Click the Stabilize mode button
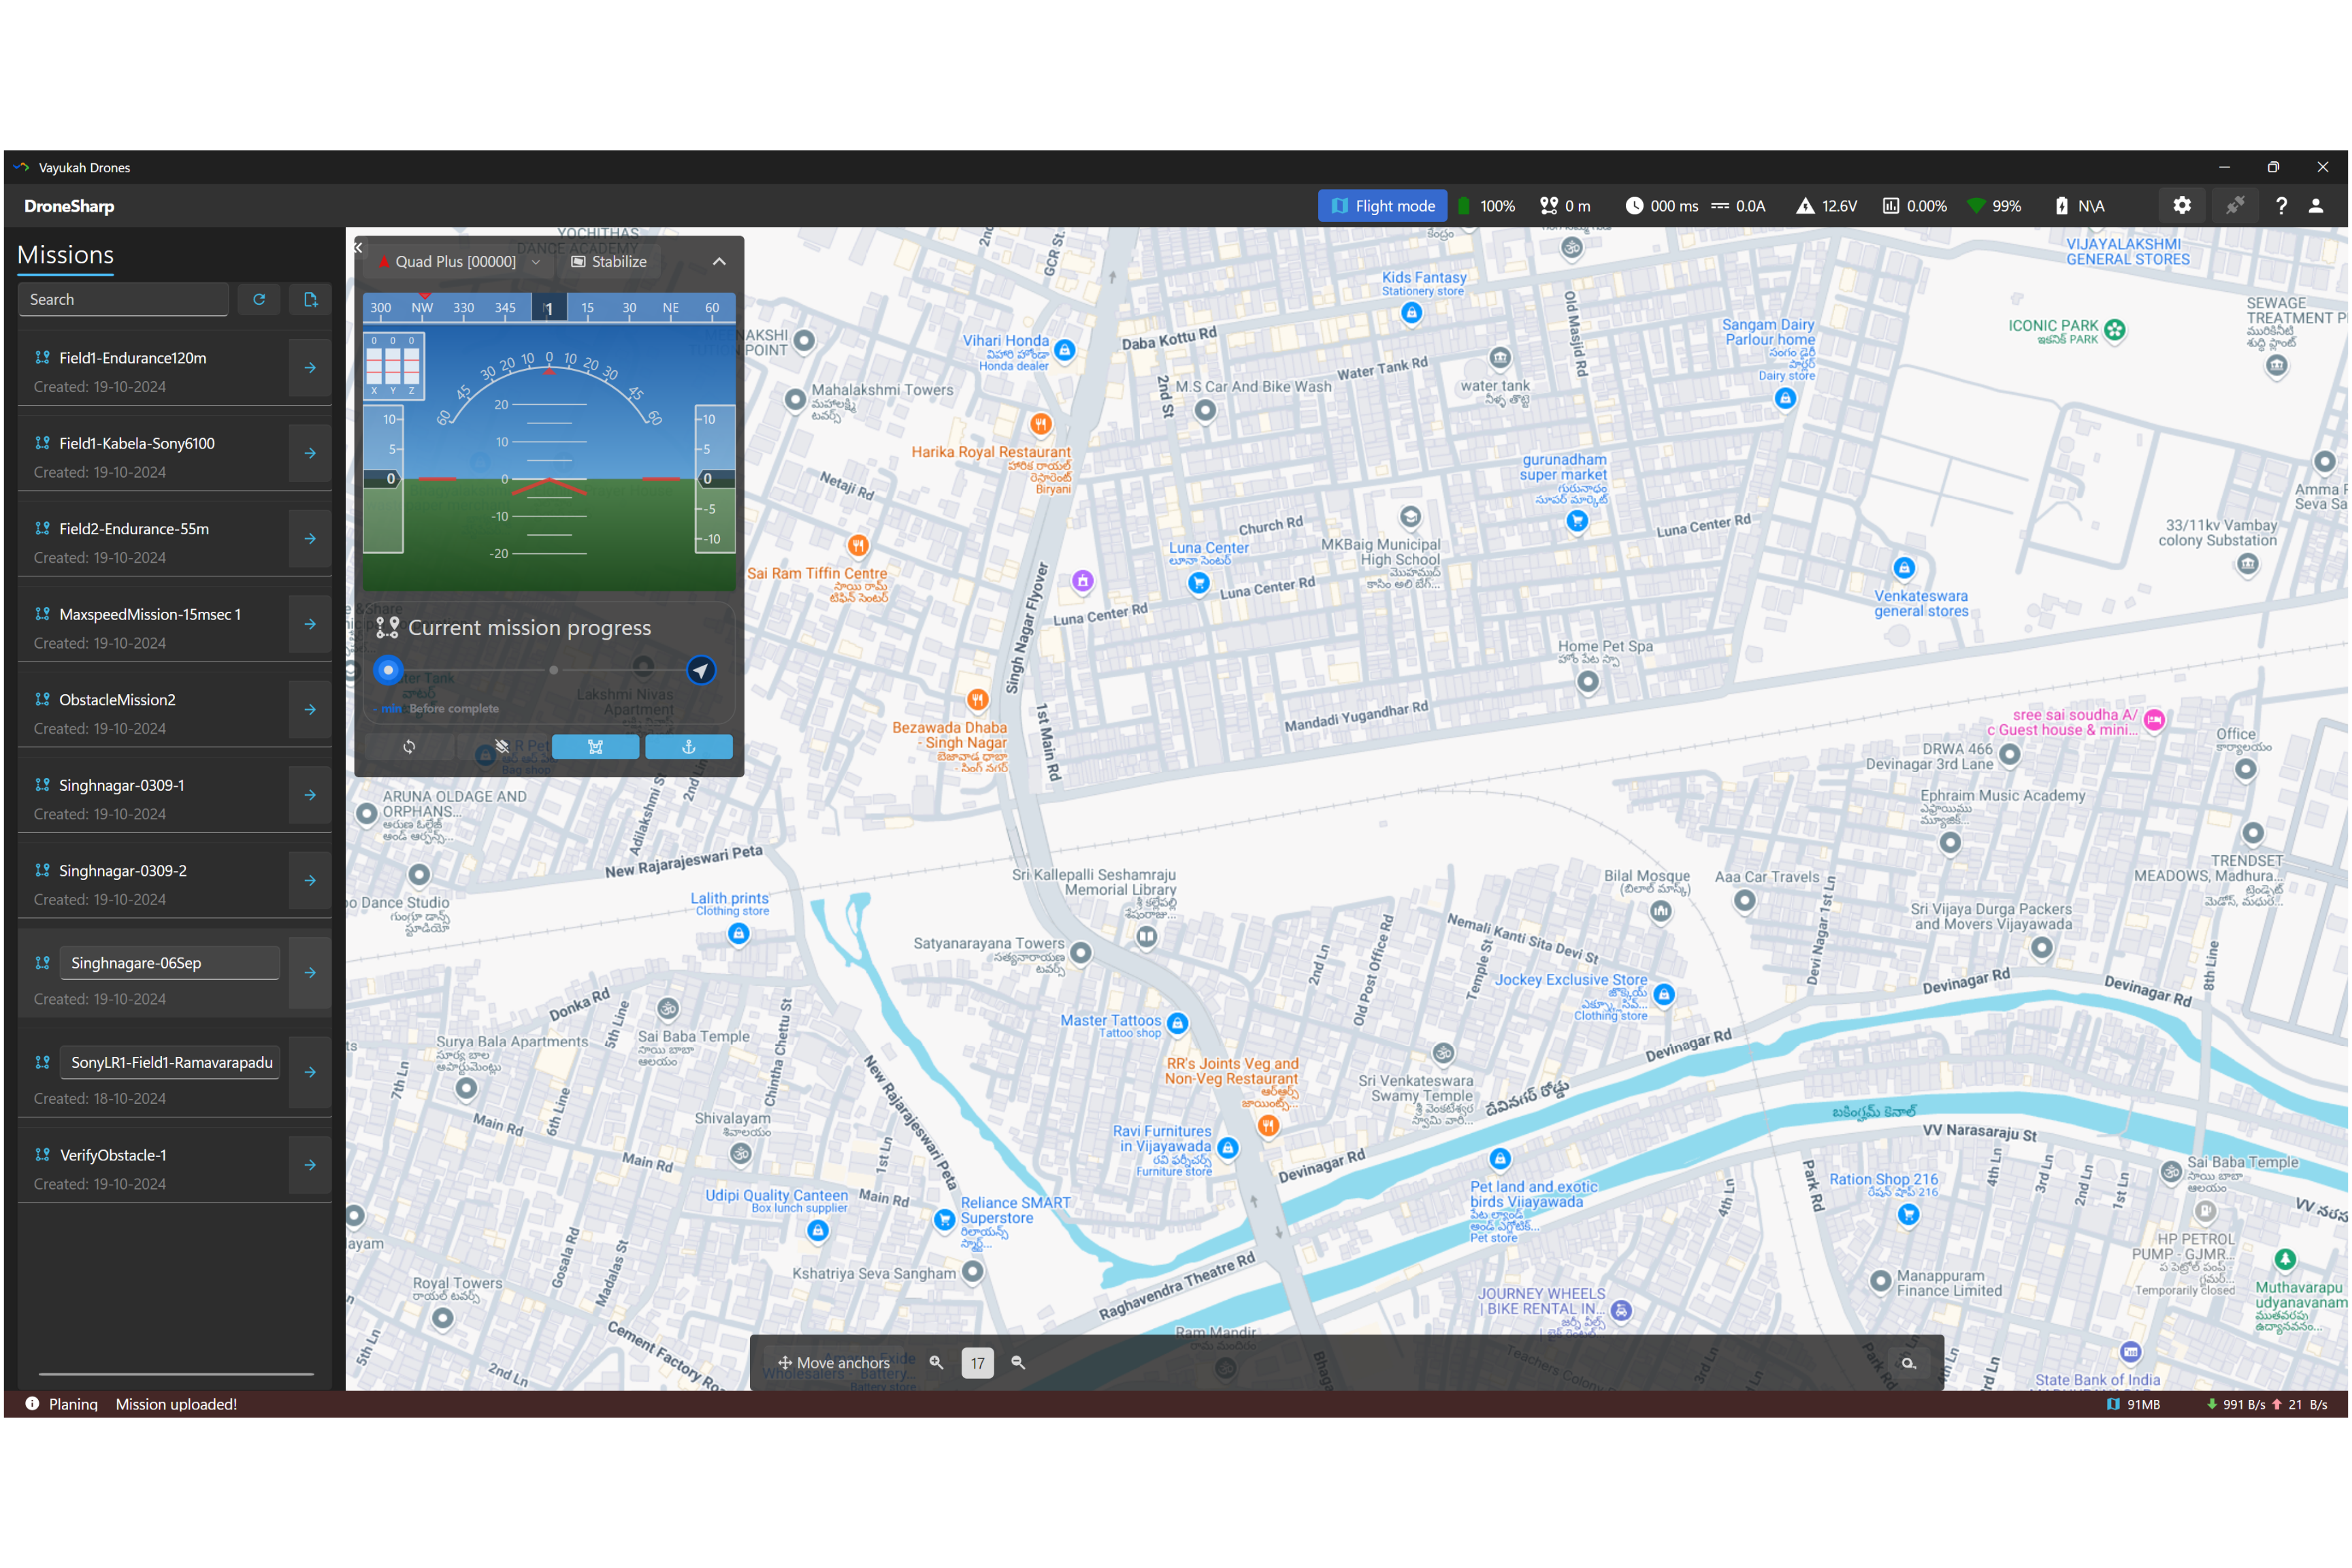 click(x=609, y=262)
